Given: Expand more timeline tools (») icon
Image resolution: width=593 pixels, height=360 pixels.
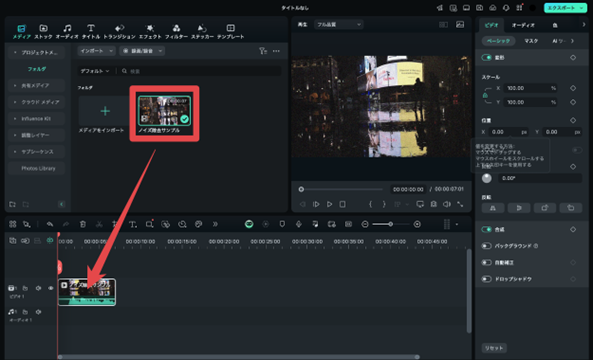Looking at the screenshot, I should coord(215,224).
